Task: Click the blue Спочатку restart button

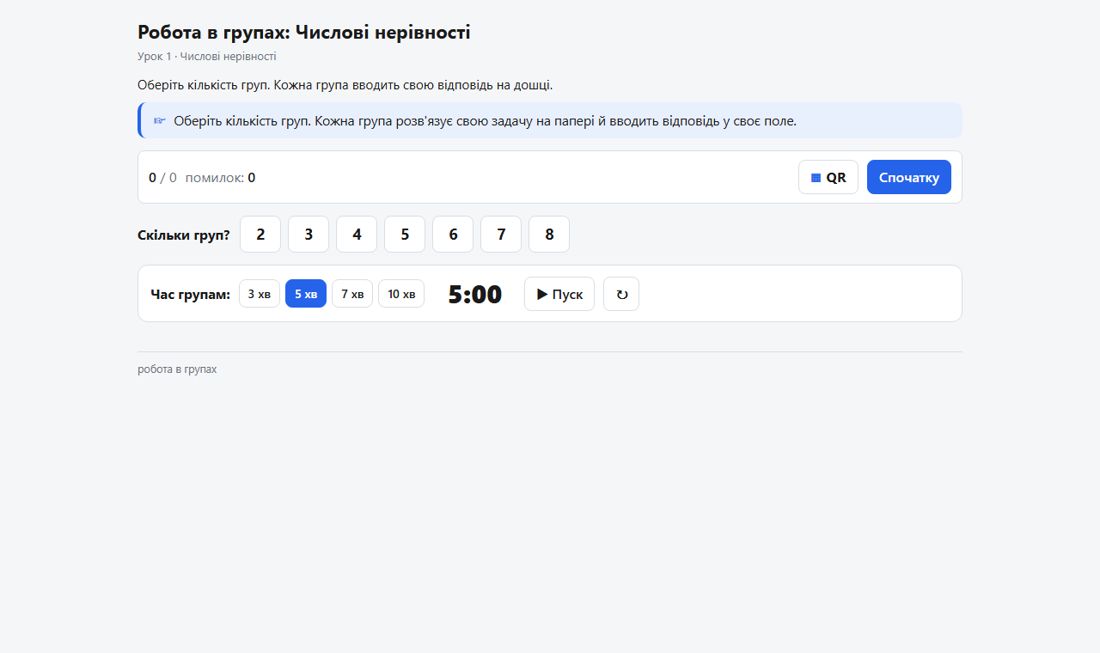Action: click(908, 177)
